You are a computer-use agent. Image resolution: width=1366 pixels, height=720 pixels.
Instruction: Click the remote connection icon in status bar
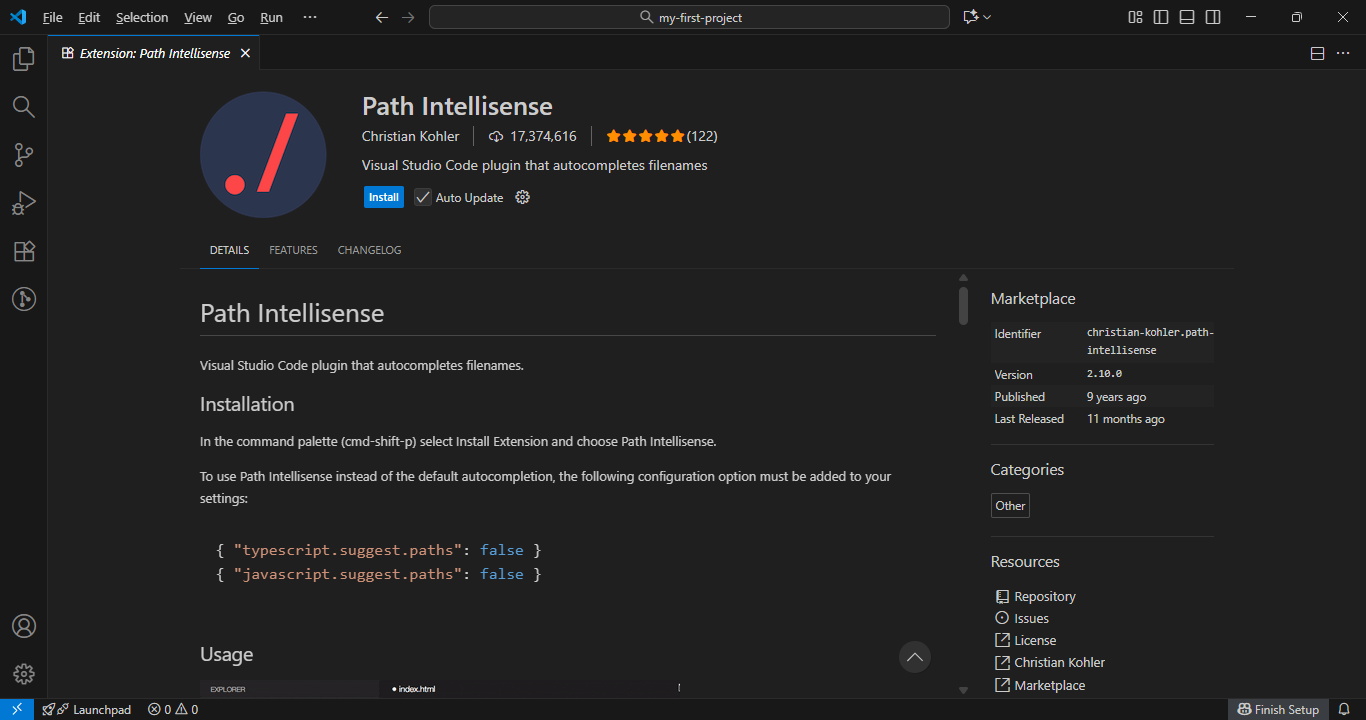[15, 709]
